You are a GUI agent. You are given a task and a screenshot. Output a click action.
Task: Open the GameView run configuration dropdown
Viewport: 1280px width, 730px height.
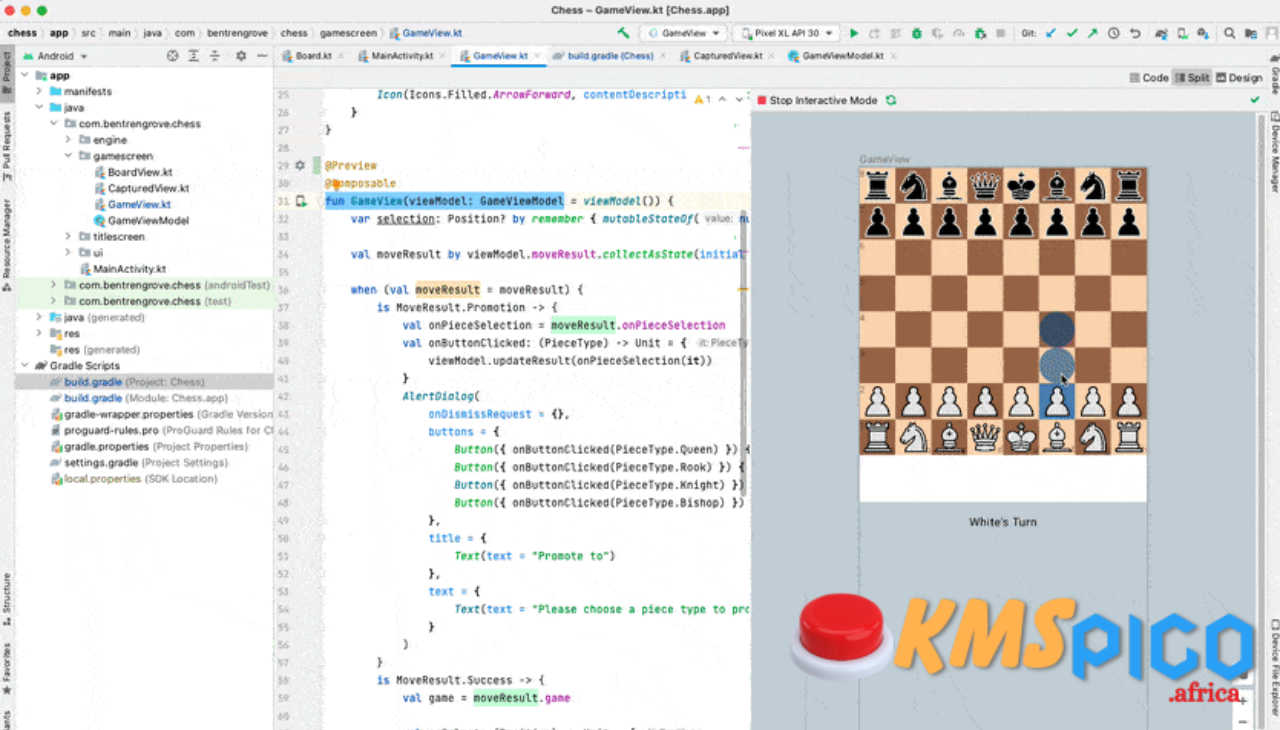click(x=685, y=33)
